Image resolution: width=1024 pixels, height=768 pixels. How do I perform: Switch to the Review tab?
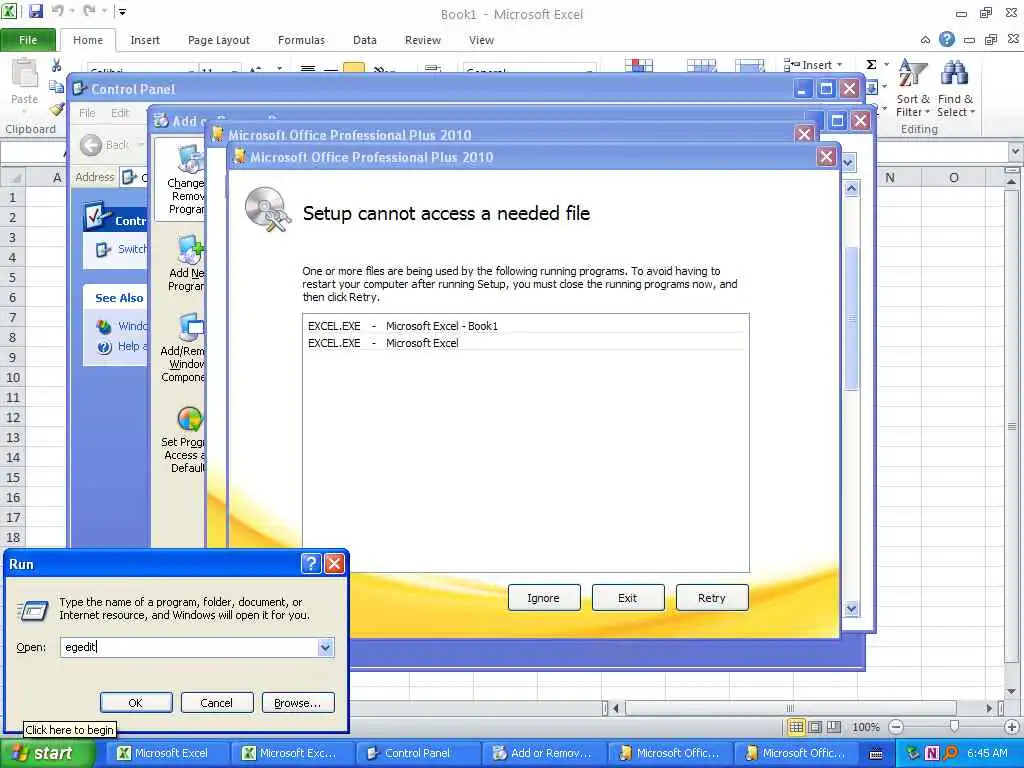pyautogui.click(x=423, y=40)
